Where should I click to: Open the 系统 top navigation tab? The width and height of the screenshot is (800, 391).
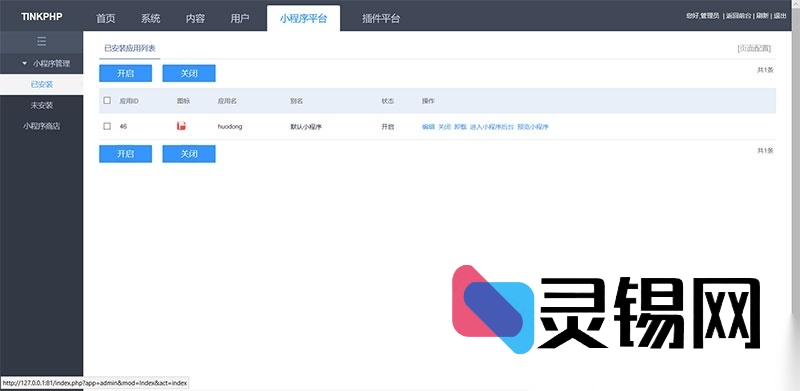(151, 19)
